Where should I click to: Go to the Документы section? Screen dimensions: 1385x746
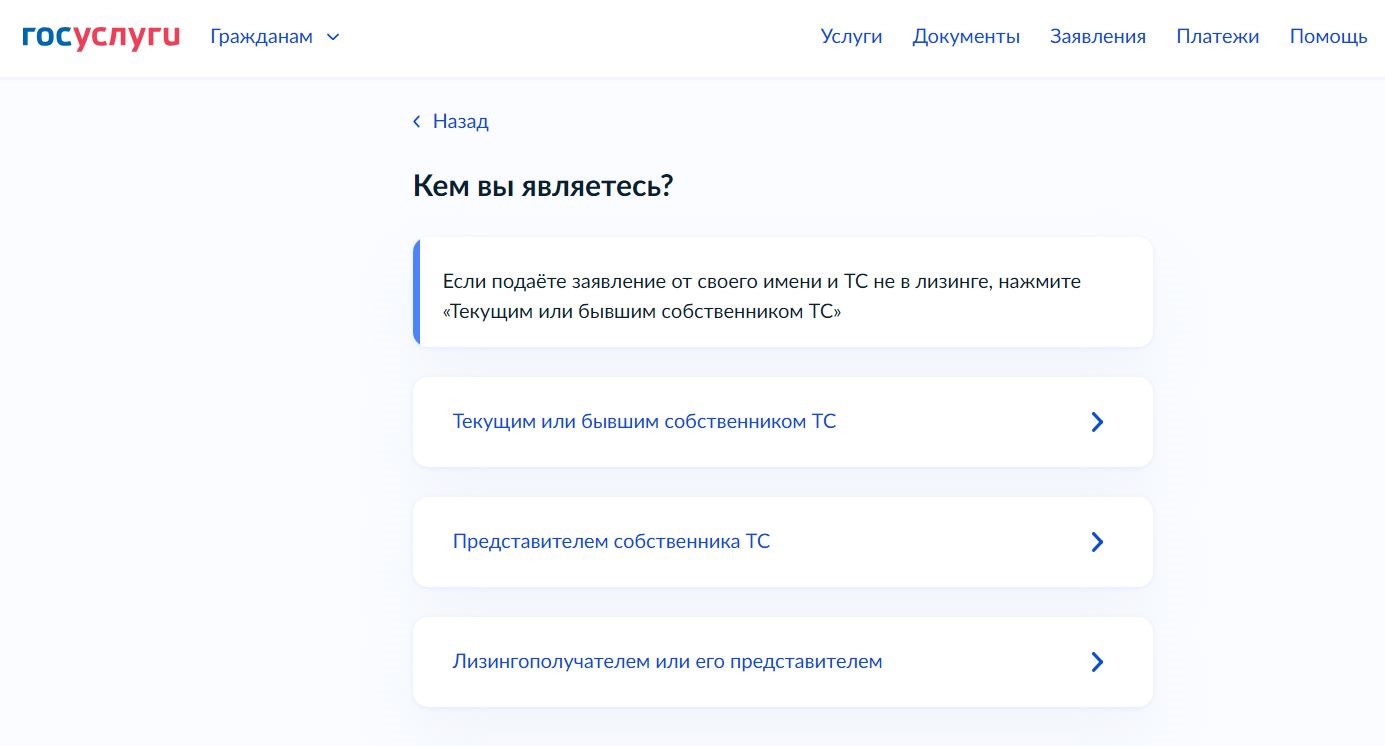point(966,37)
